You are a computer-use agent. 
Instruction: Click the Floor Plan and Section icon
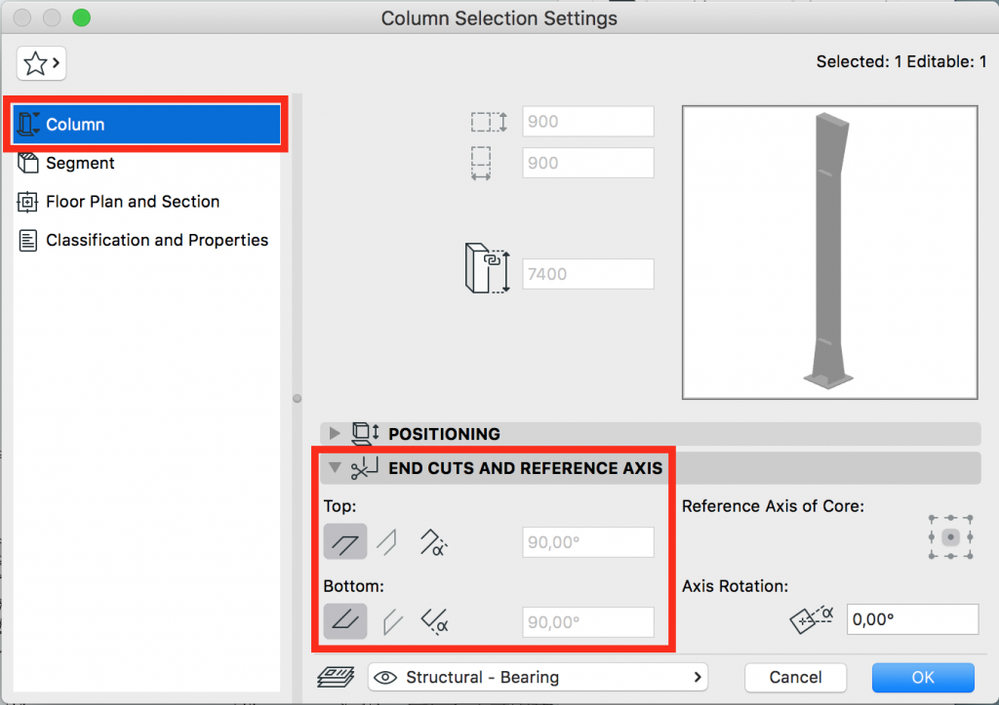pyautogui.click(x=27, y=203)
